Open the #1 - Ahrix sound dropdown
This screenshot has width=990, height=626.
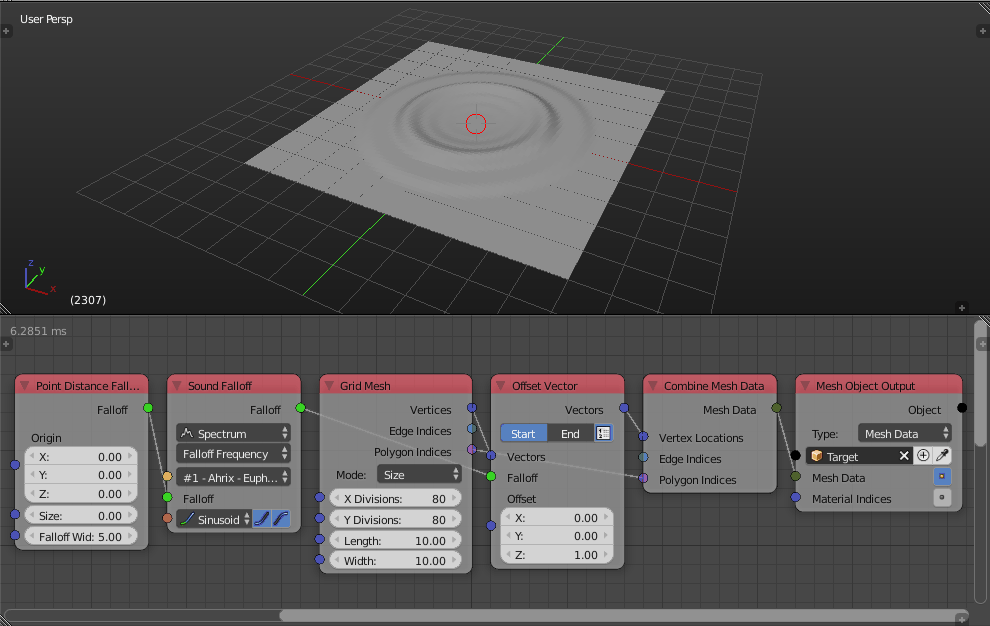pyautogui.click(x=233, y=478)
